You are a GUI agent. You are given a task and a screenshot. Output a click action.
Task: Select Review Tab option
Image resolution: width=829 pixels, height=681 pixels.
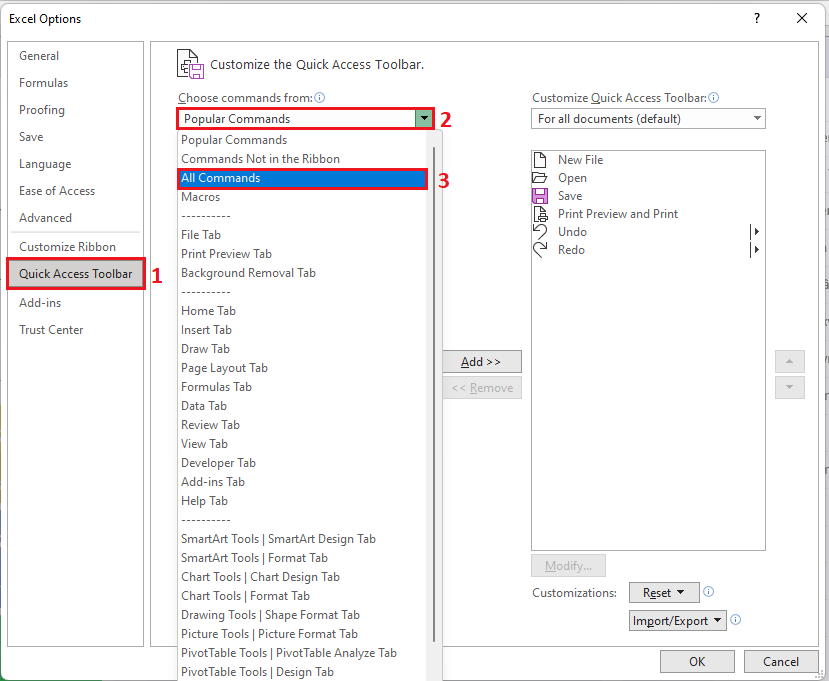[303, 425]
